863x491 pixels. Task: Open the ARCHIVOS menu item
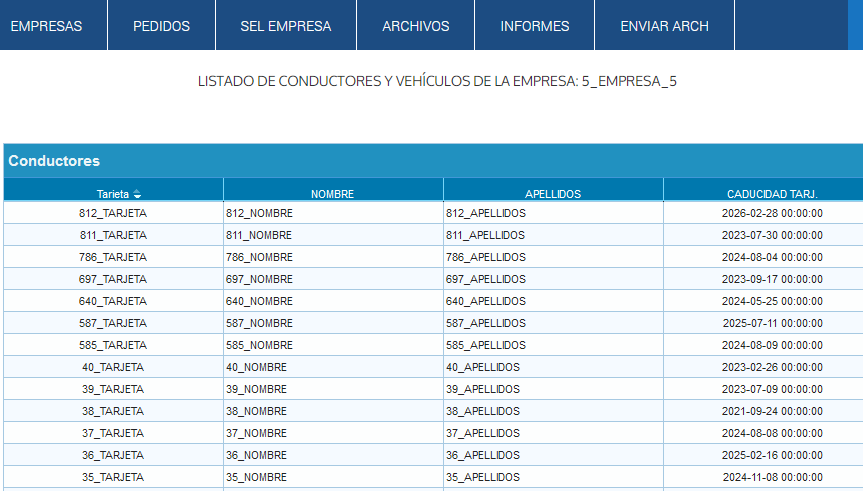point(415,26)
